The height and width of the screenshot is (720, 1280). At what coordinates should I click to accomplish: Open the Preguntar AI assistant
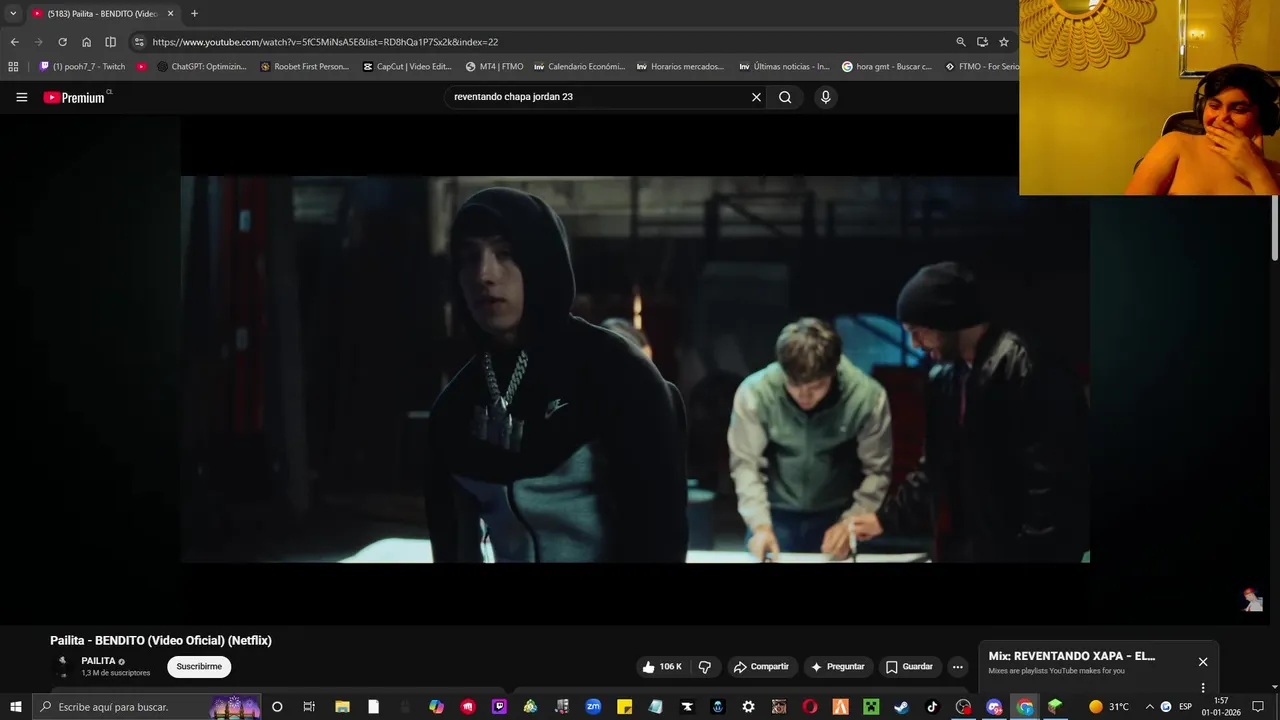837,667
